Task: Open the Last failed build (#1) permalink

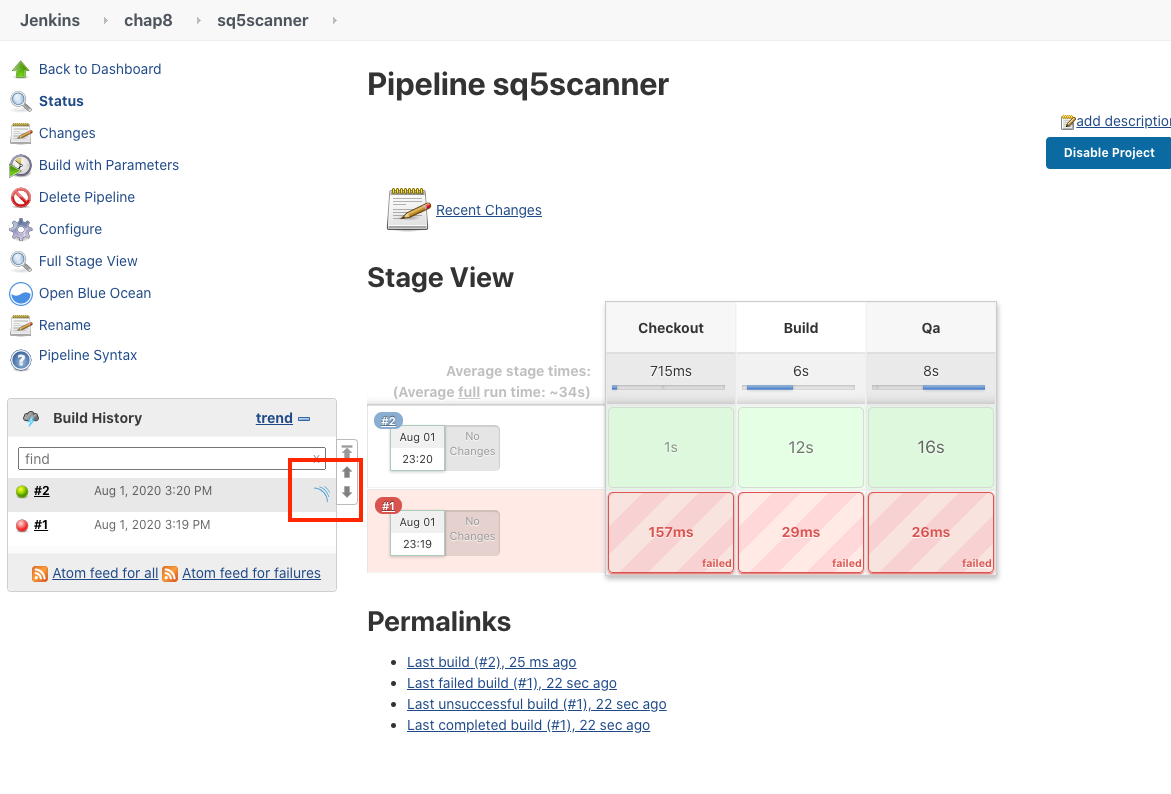Action: pyautogui.click(x=511, y=683)
